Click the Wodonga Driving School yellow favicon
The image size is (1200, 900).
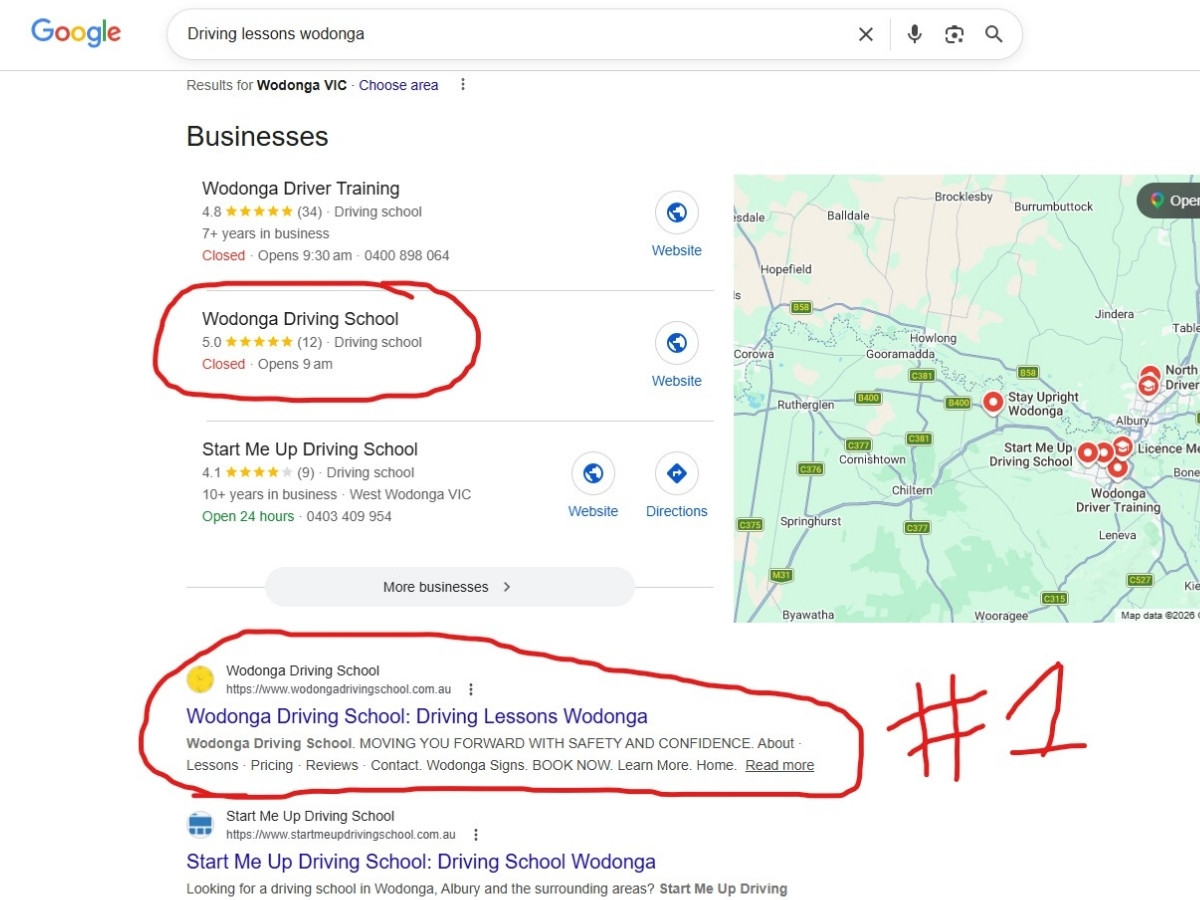pyautogui.click(x=200, y=680)
